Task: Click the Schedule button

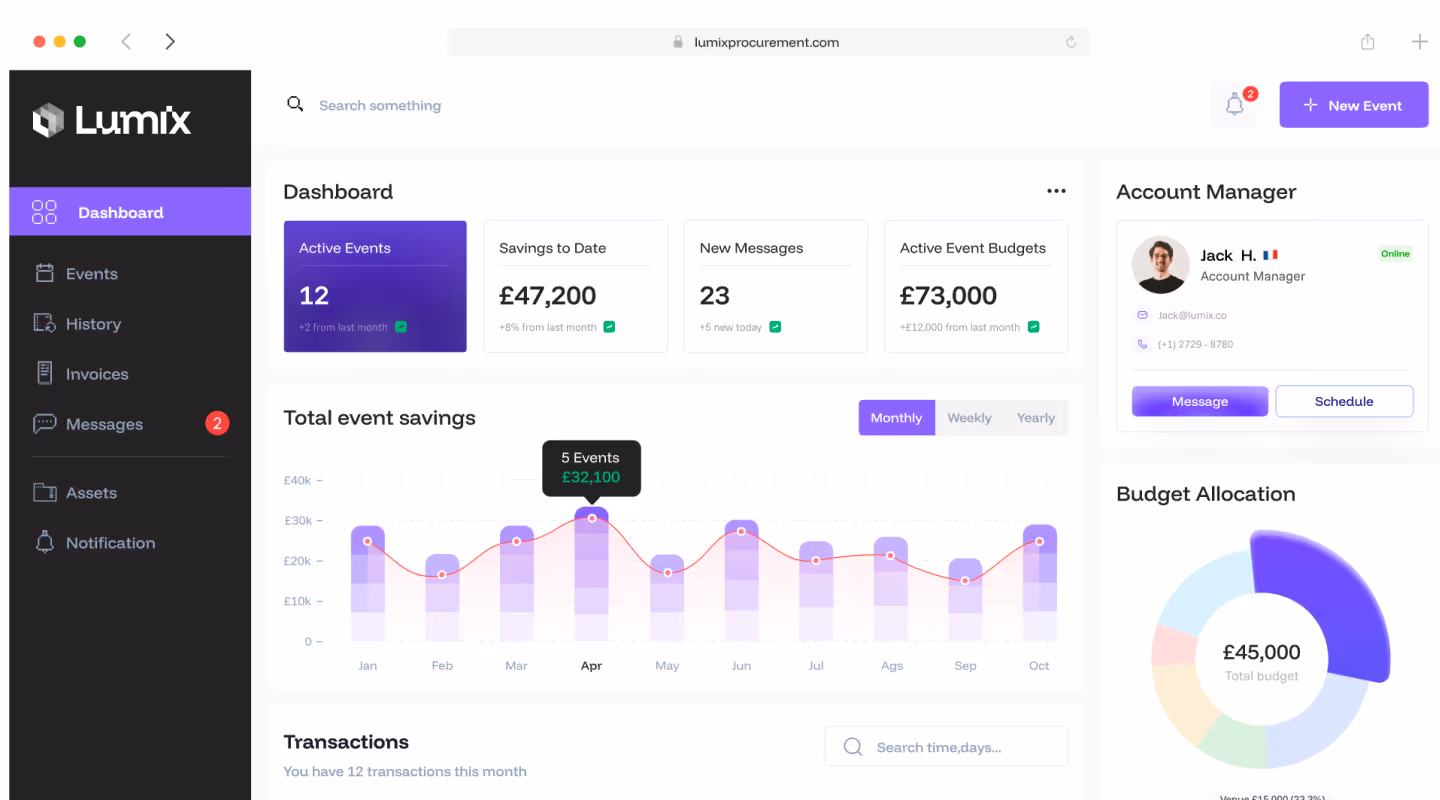Action: (x=1344, y=401)
